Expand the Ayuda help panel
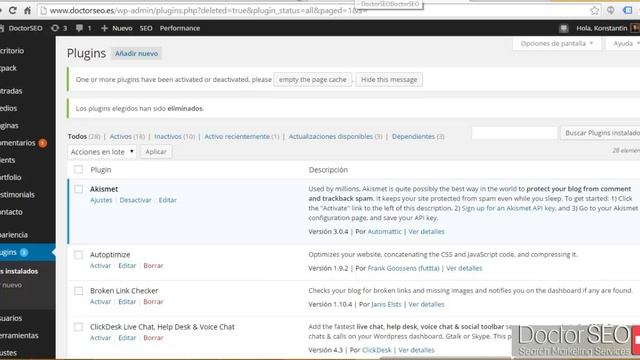640x360 pixels. (x=625, y=43)
